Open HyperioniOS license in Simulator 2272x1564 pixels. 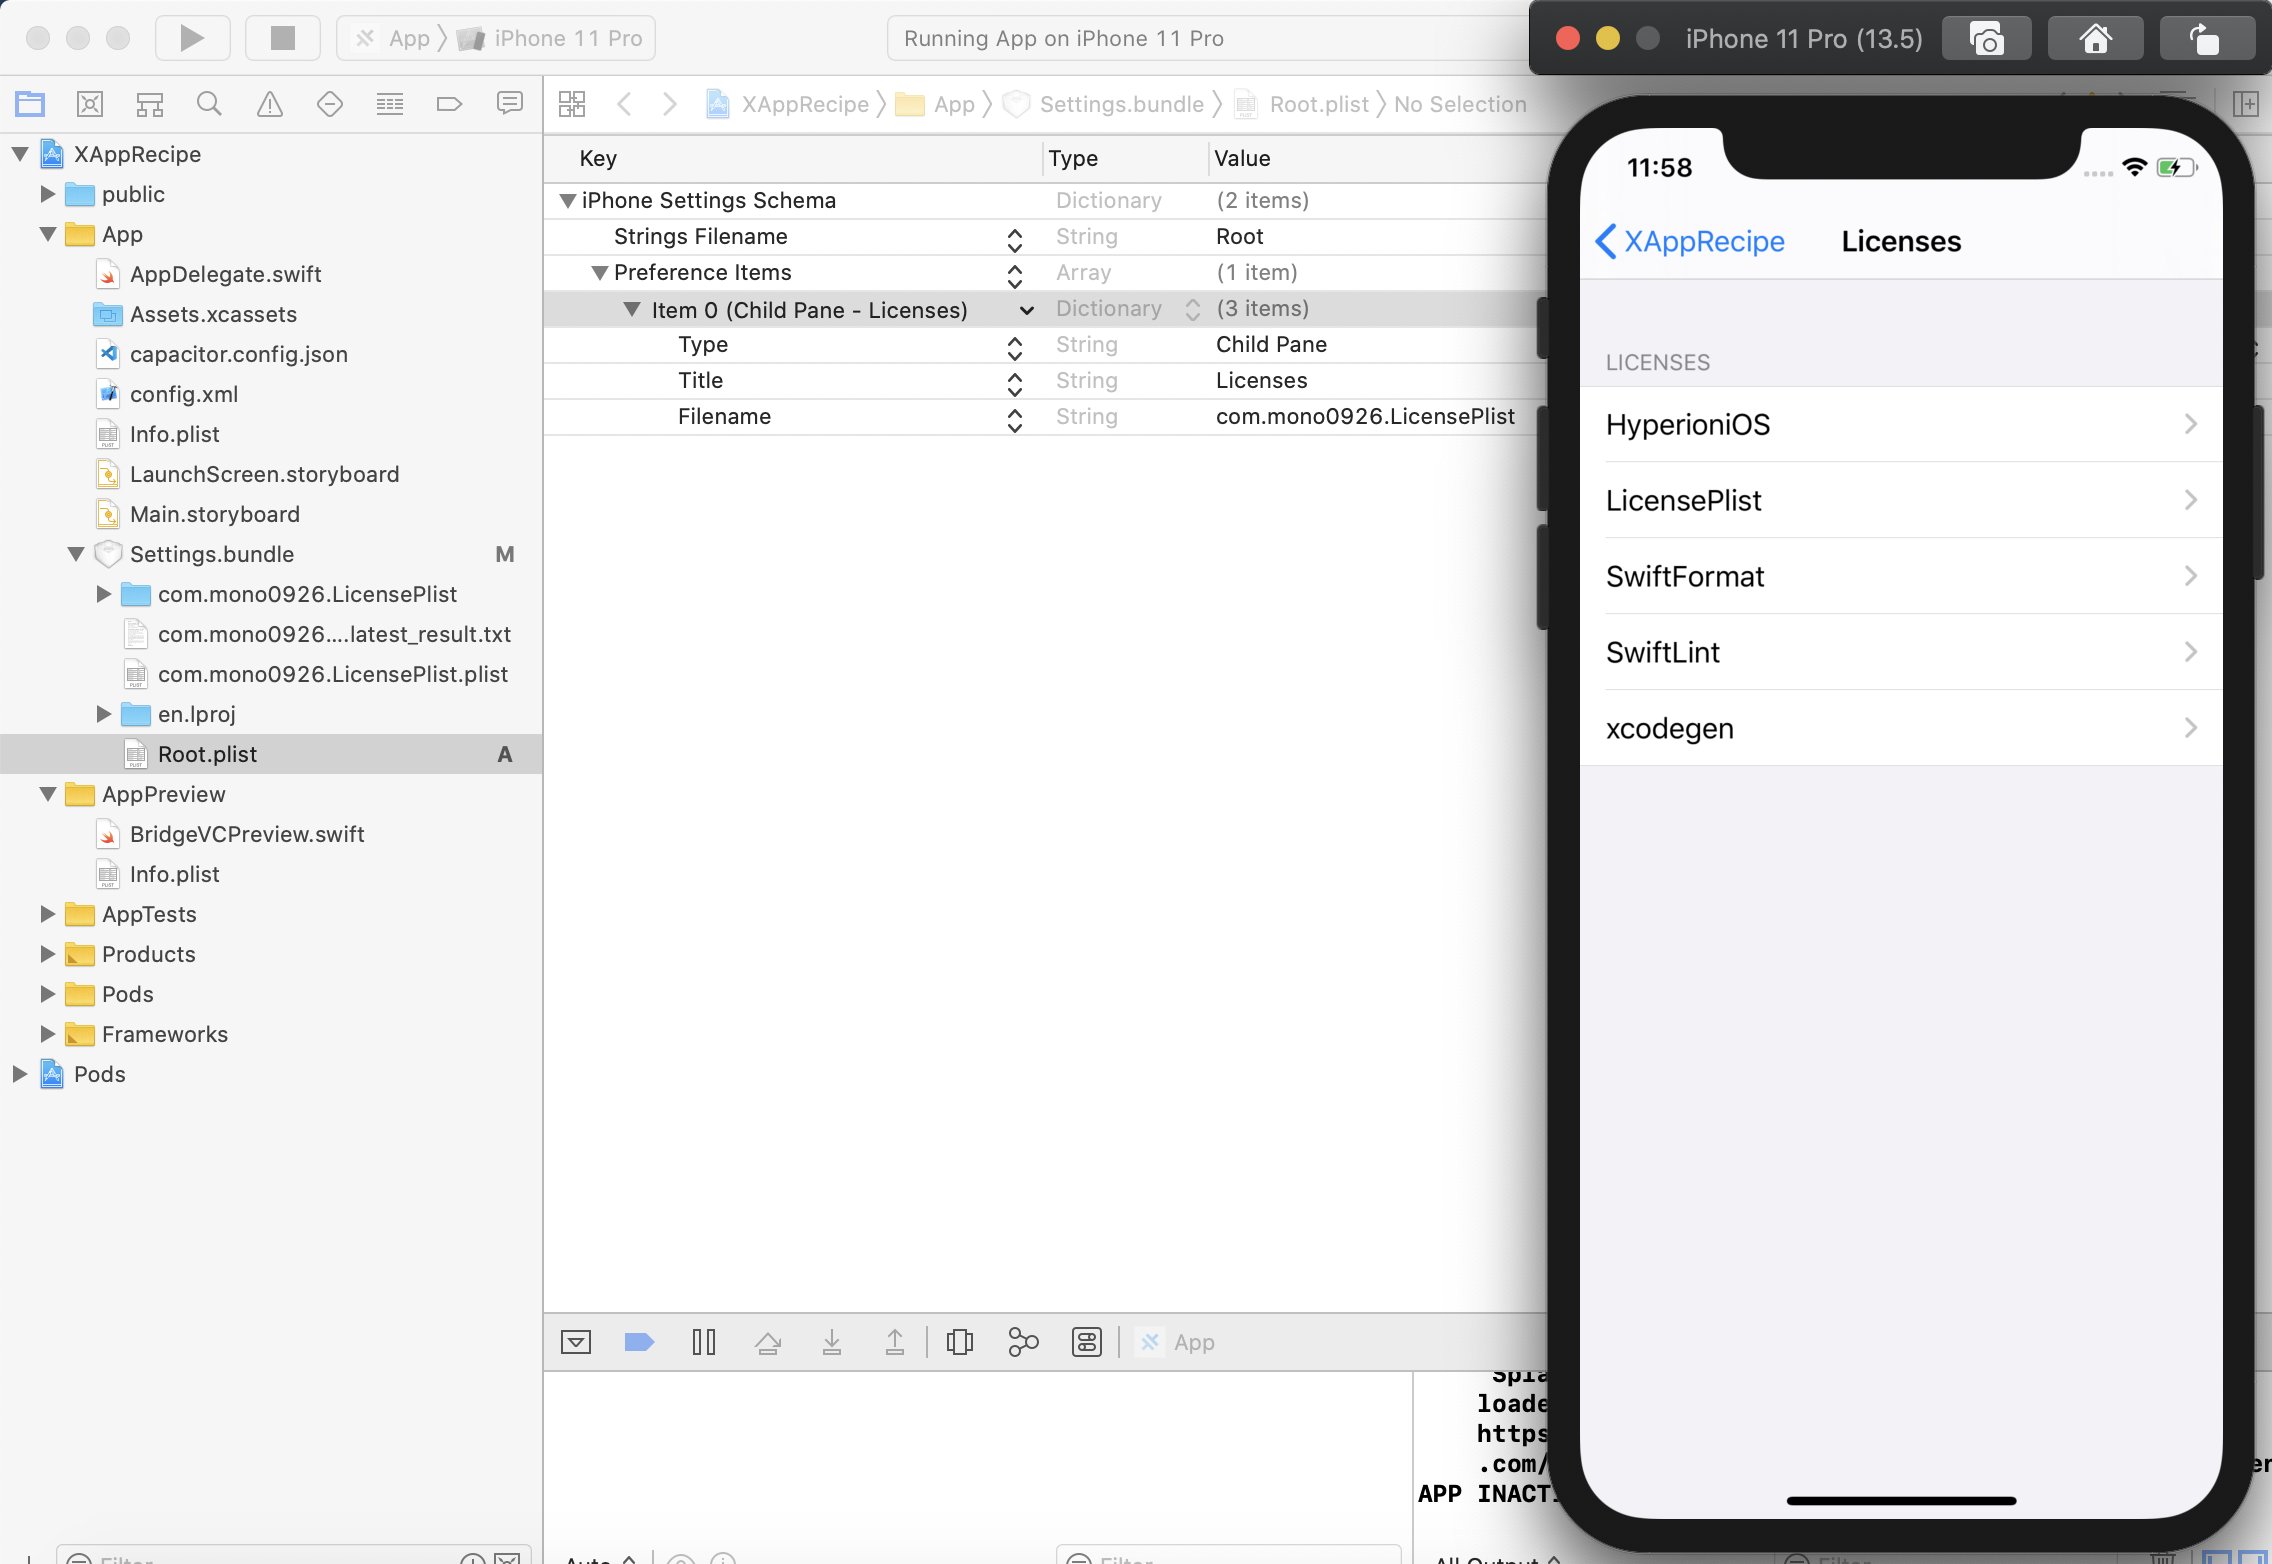coord(1901,424)
